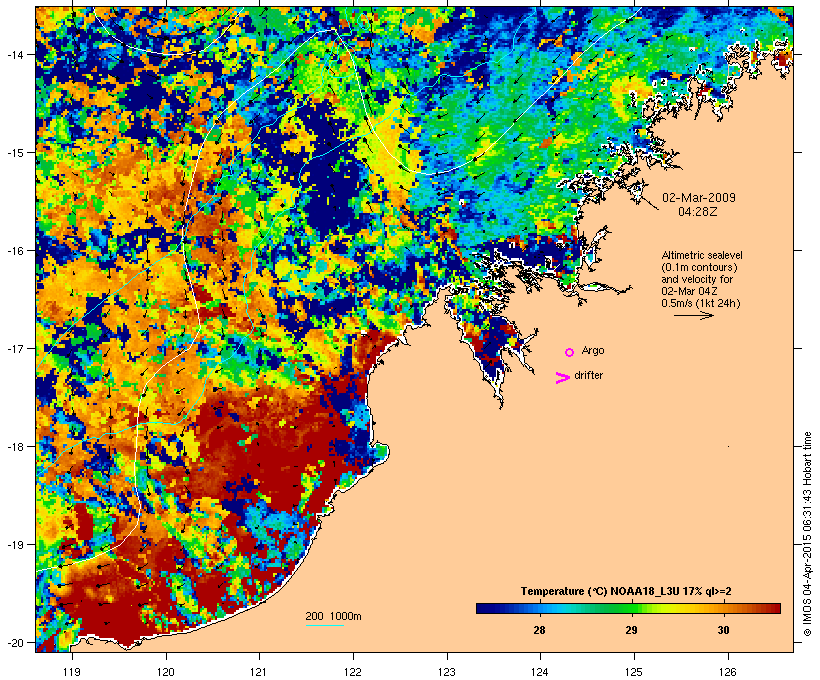Click latitude axis label -14
Screen dimensions: 820x680
(14, 54)
